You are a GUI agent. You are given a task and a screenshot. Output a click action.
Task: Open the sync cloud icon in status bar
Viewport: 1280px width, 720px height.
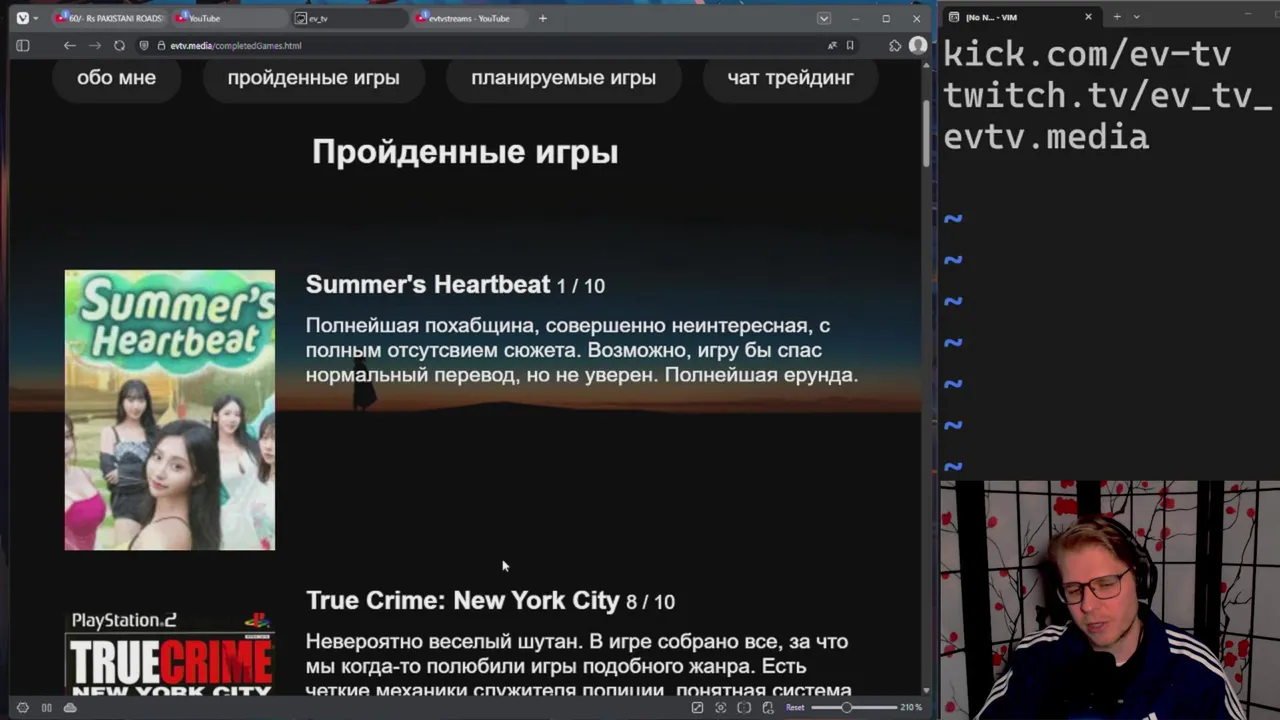(x=70, y=707)
